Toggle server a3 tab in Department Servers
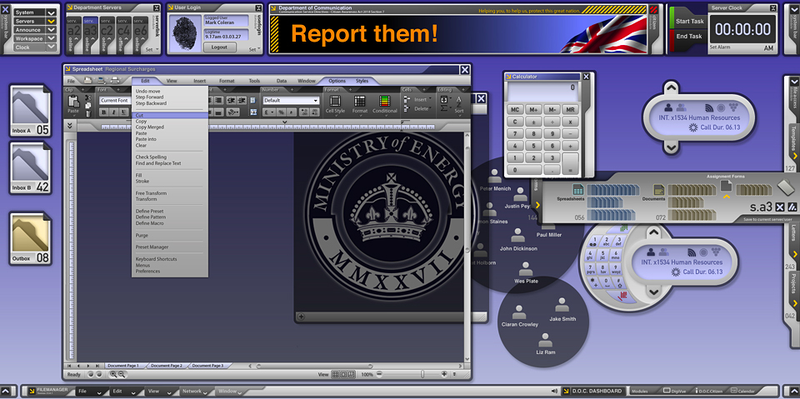The image size is (800, 399). pos(90,35)
